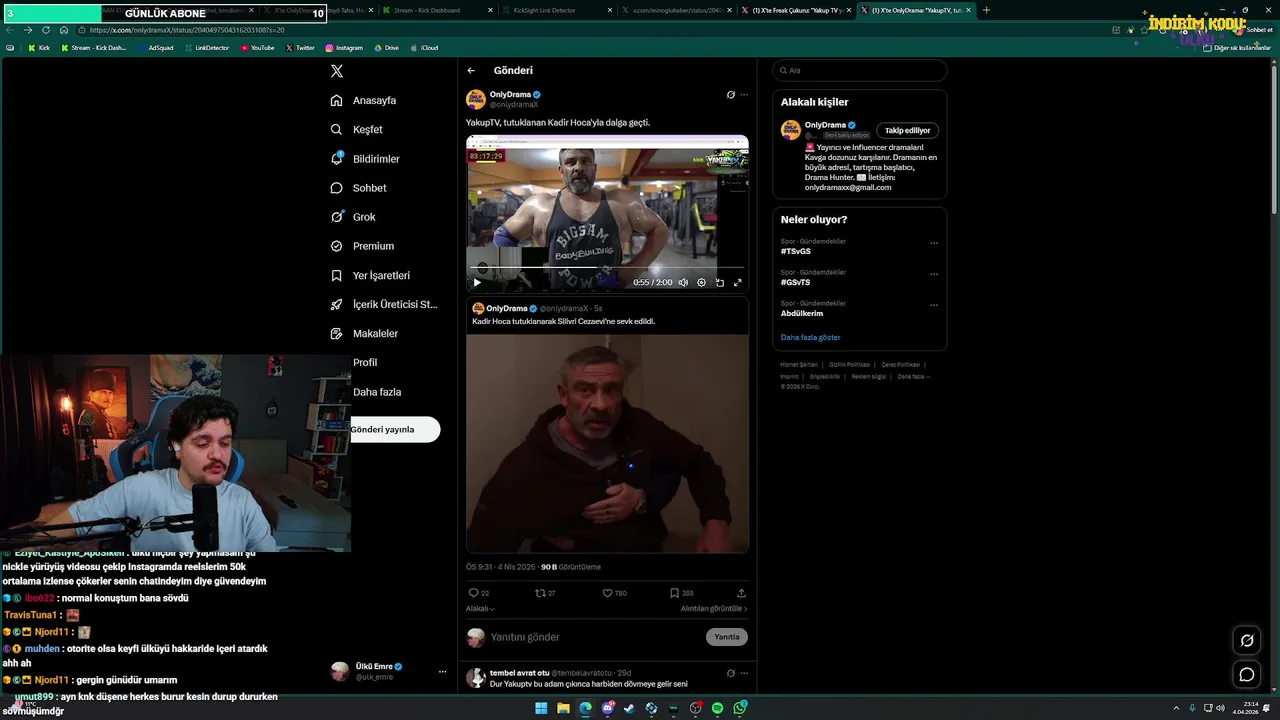The image size is (1280, 720).
Task: Mute the video with the volume icon
Action: coord(683,283)
